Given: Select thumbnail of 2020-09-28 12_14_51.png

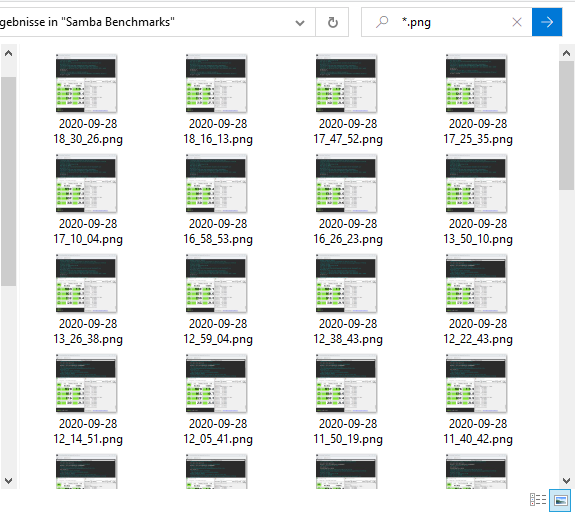Looking at the screenshot, I should [86, 383].
